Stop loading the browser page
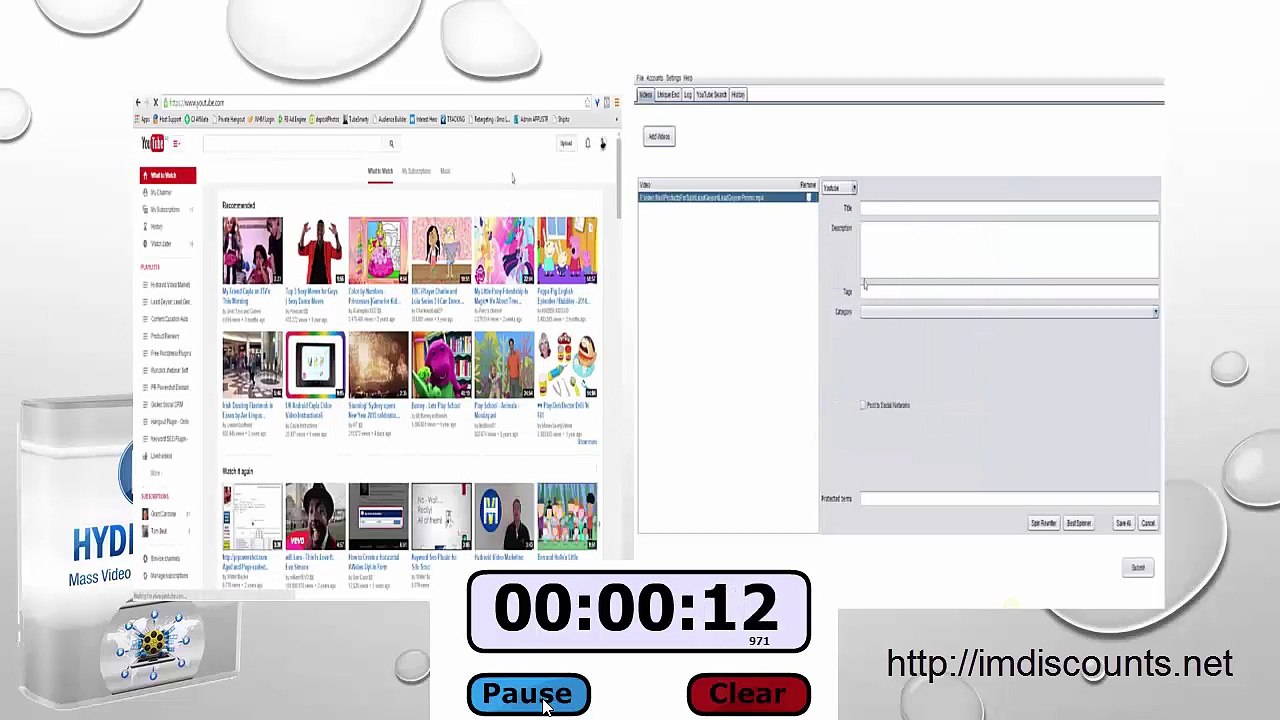Screen dimensions: 1280x720 [x=155, y=103]
